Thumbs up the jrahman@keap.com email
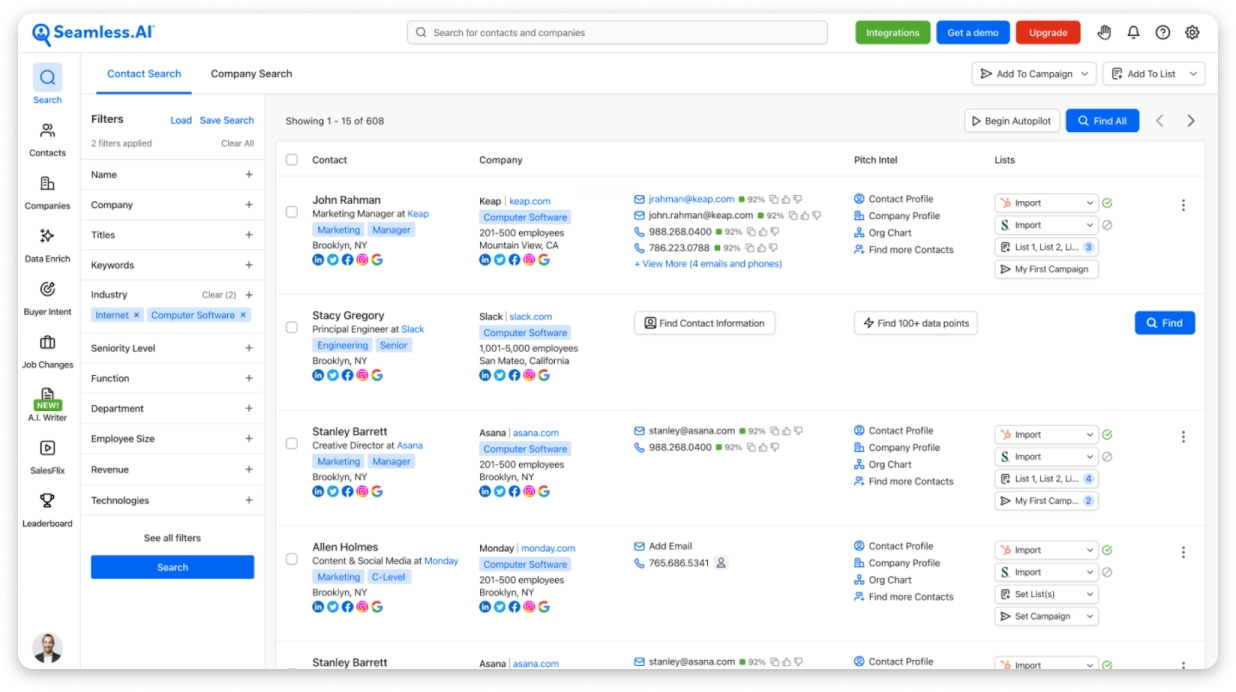Screen dimensions: 1236x692 (786, 199)
